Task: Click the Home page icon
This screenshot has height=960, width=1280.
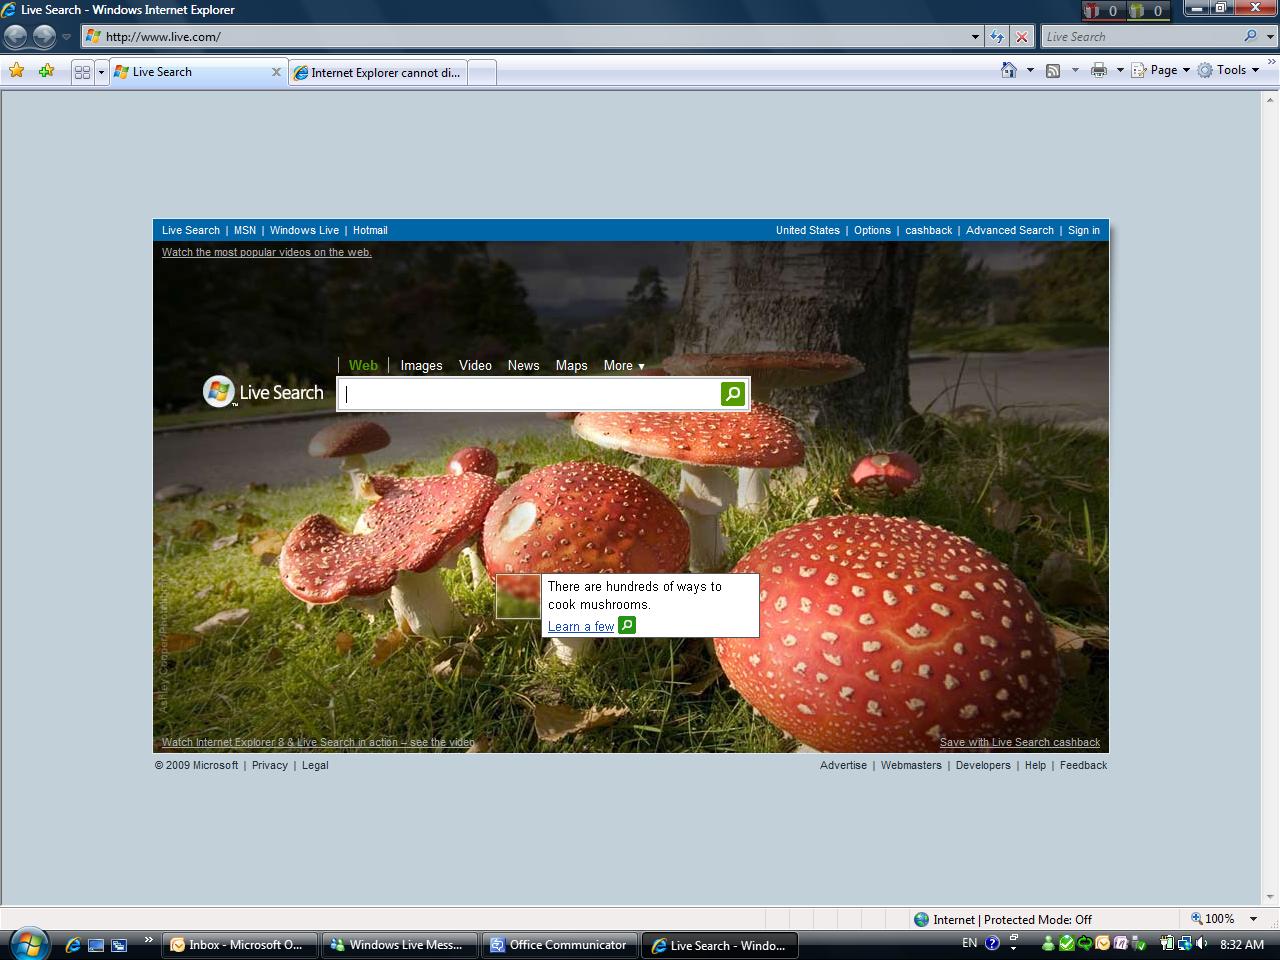Action: (x=1009, y=70)
